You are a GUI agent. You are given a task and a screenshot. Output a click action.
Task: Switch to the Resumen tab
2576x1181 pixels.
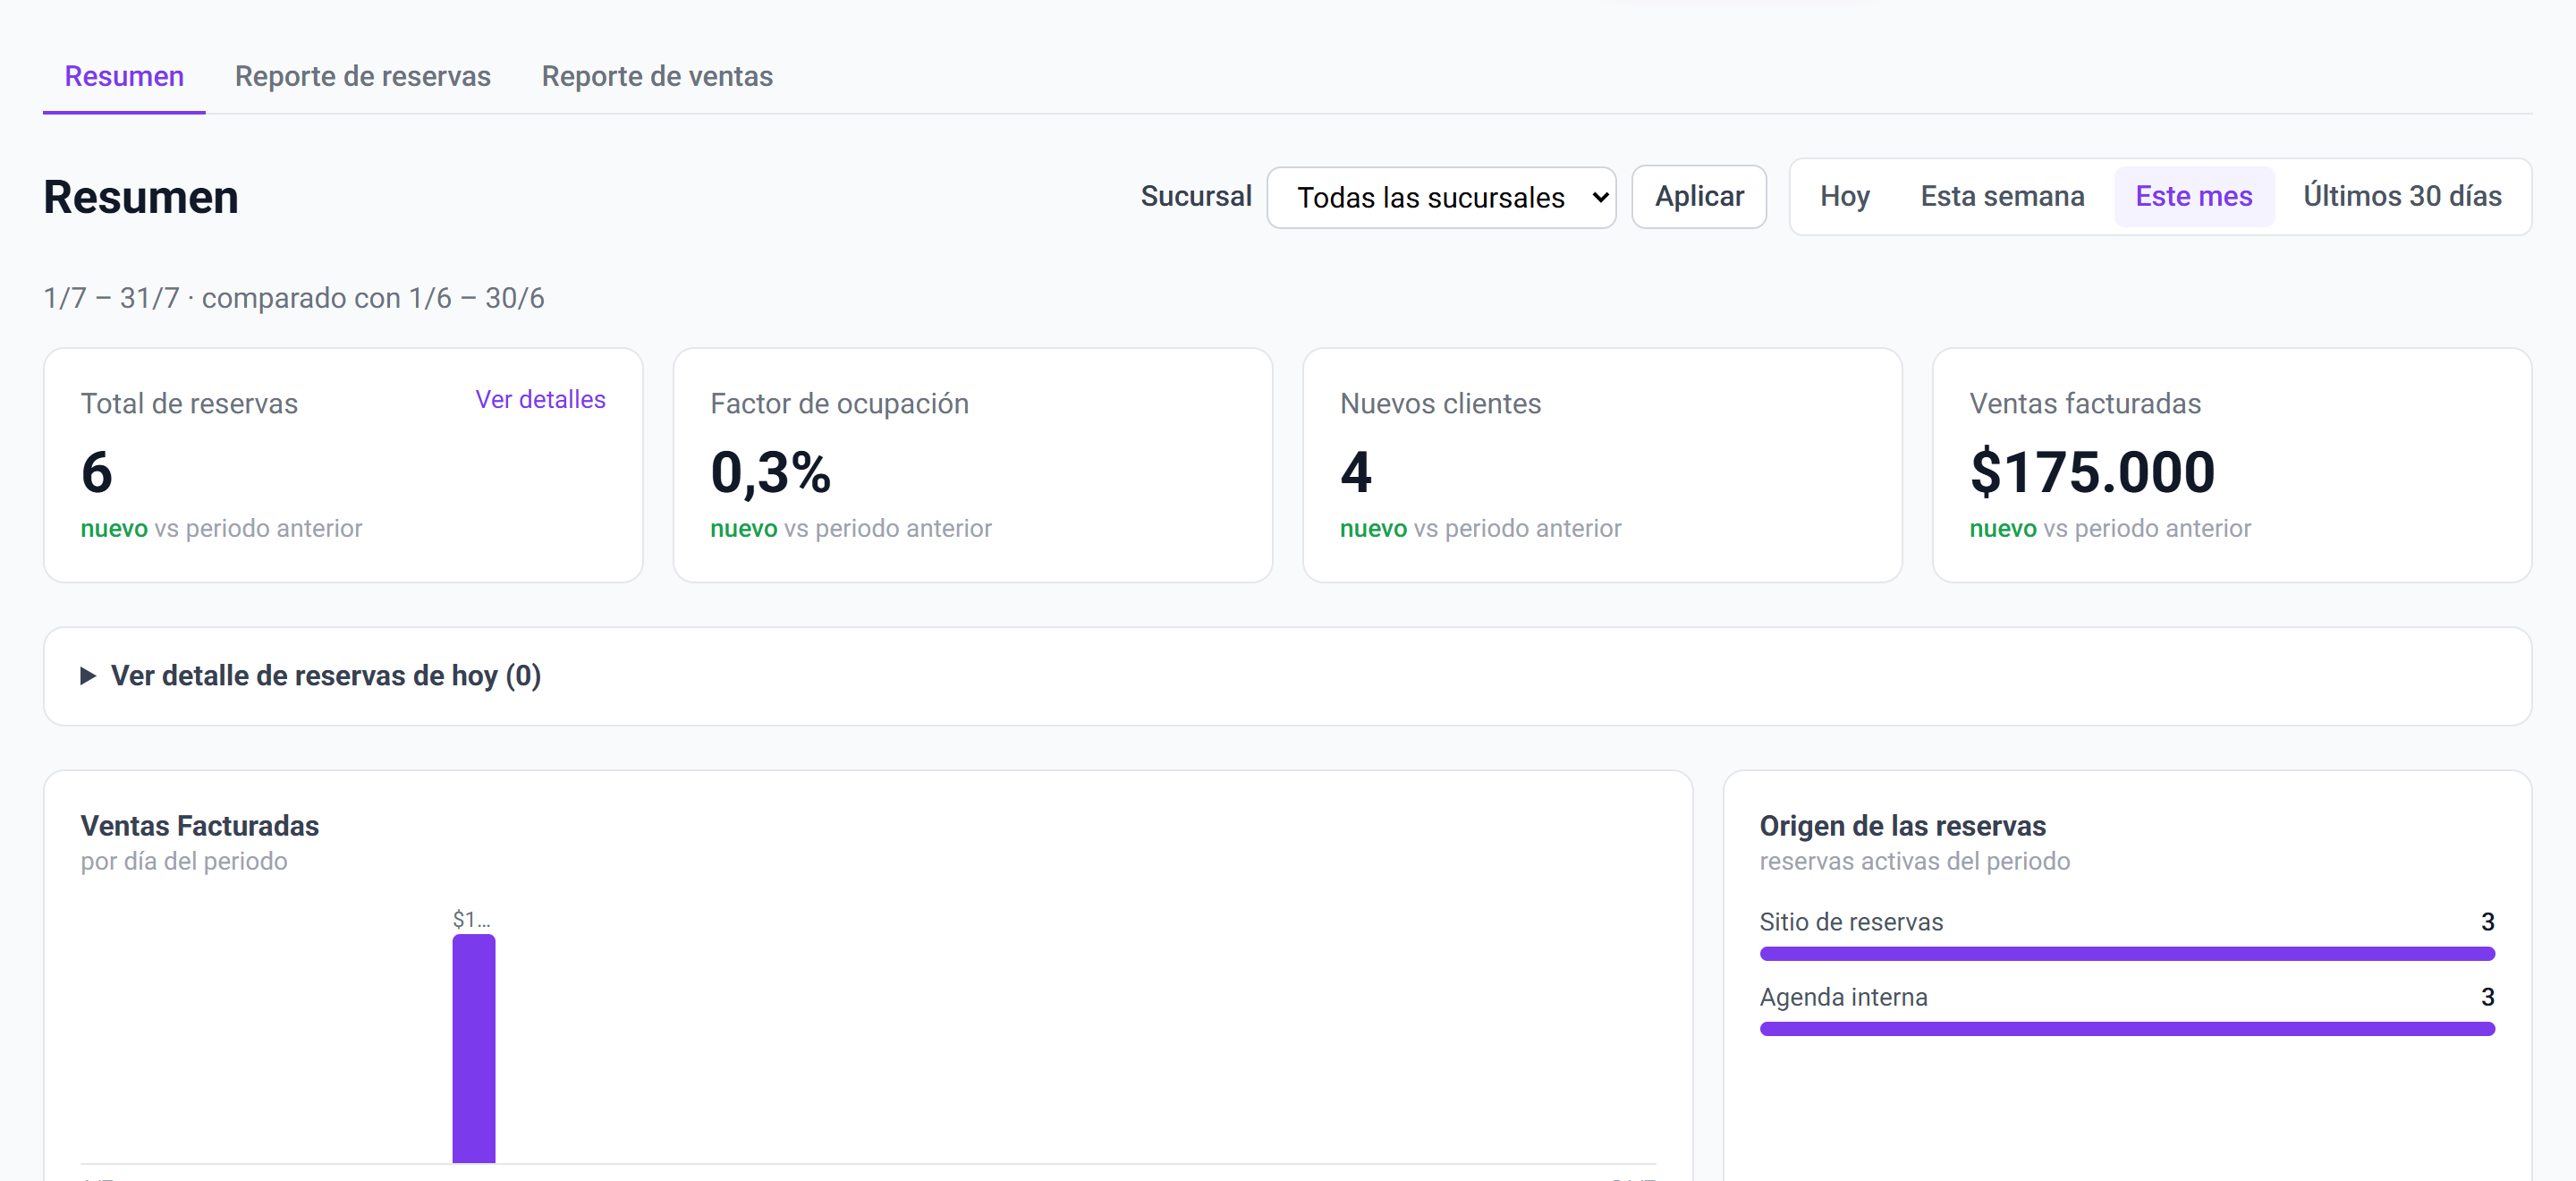pos(124,76)
